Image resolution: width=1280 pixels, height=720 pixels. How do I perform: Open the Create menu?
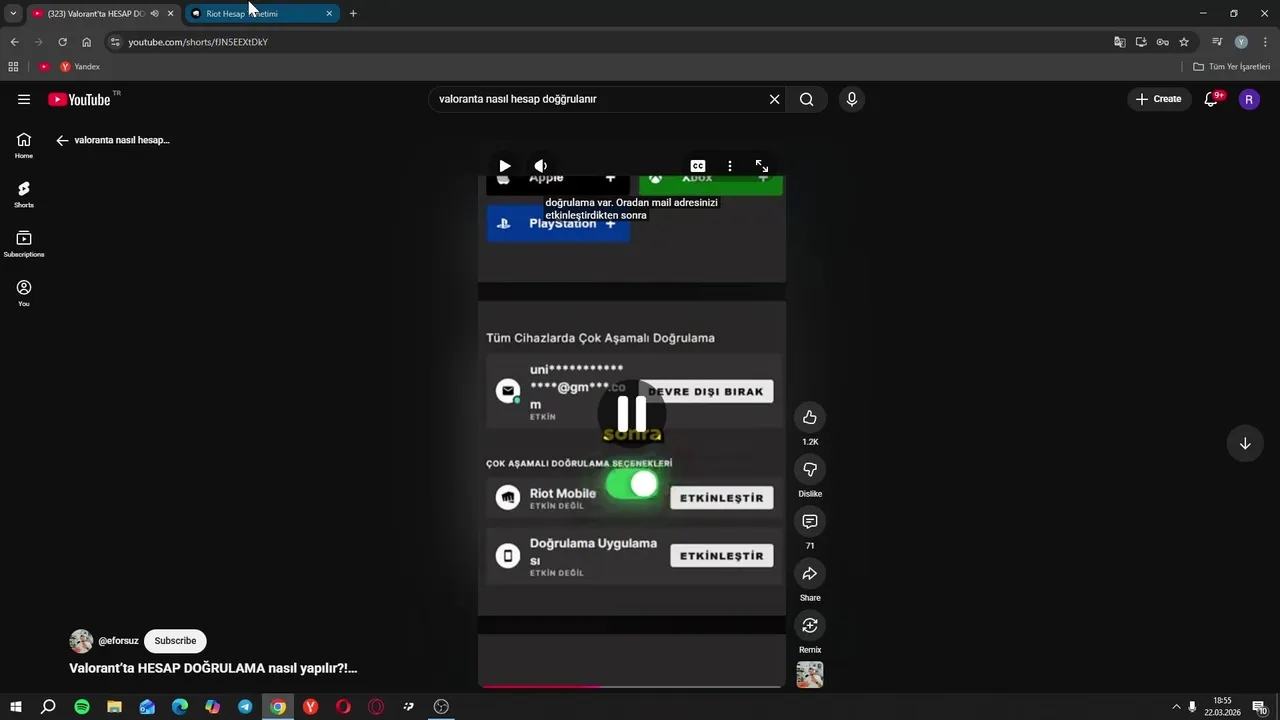pyautogui.click(x=1159, y=99)
